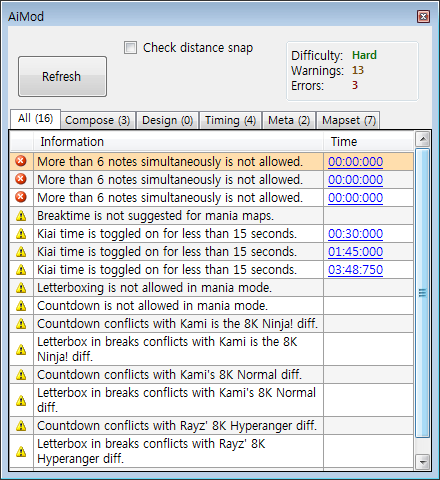Screen dimensions: 440x480
Task: Click the scrollbar down arrow
Action: 423,462
